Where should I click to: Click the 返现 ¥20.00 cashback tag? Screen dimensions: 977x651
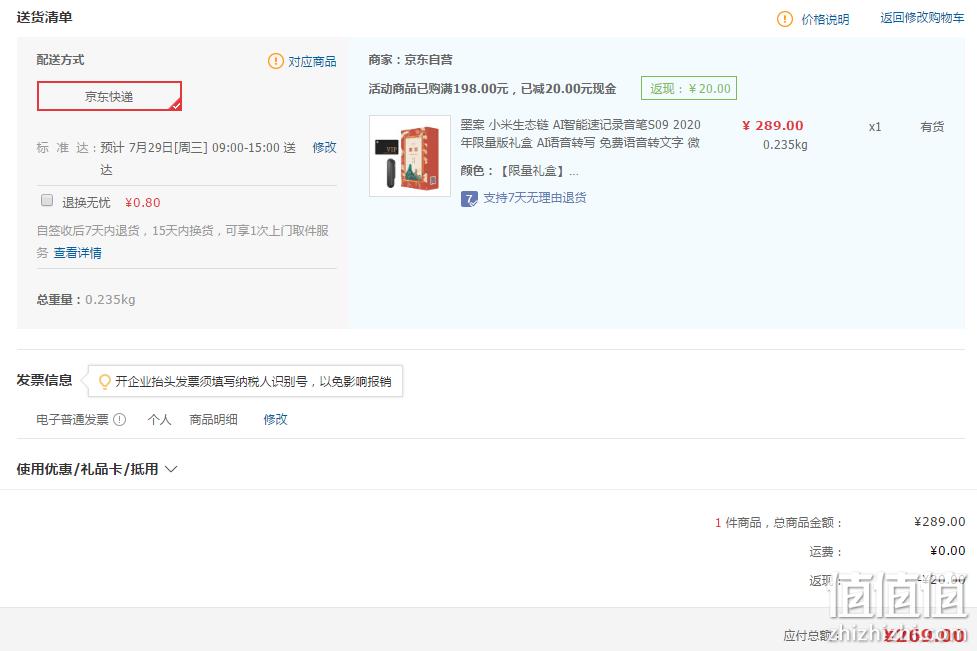(x=689, y=88)
